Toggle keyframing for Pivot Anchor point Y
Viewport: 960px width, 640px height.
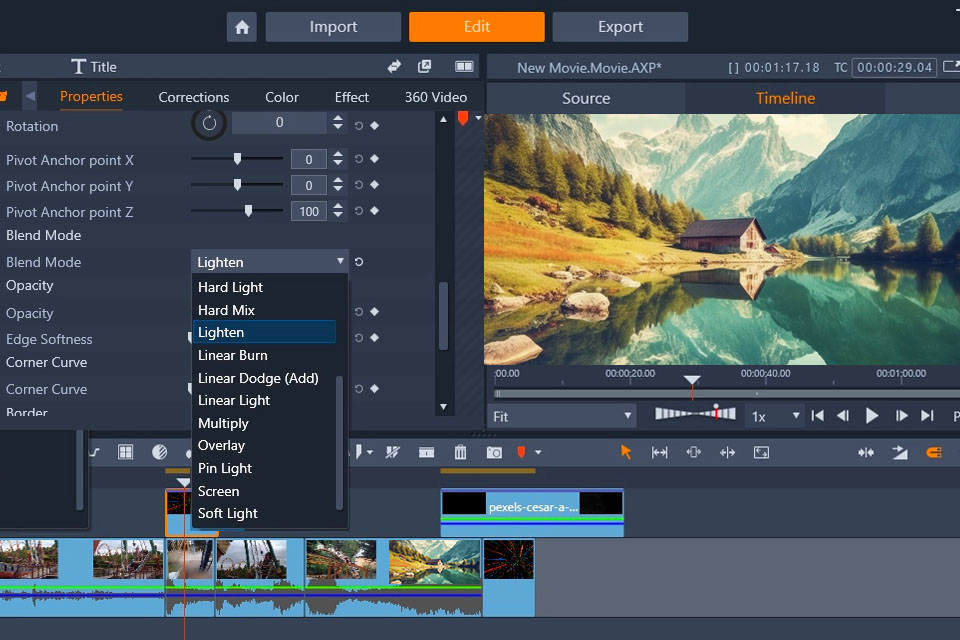tap(375, 185)
